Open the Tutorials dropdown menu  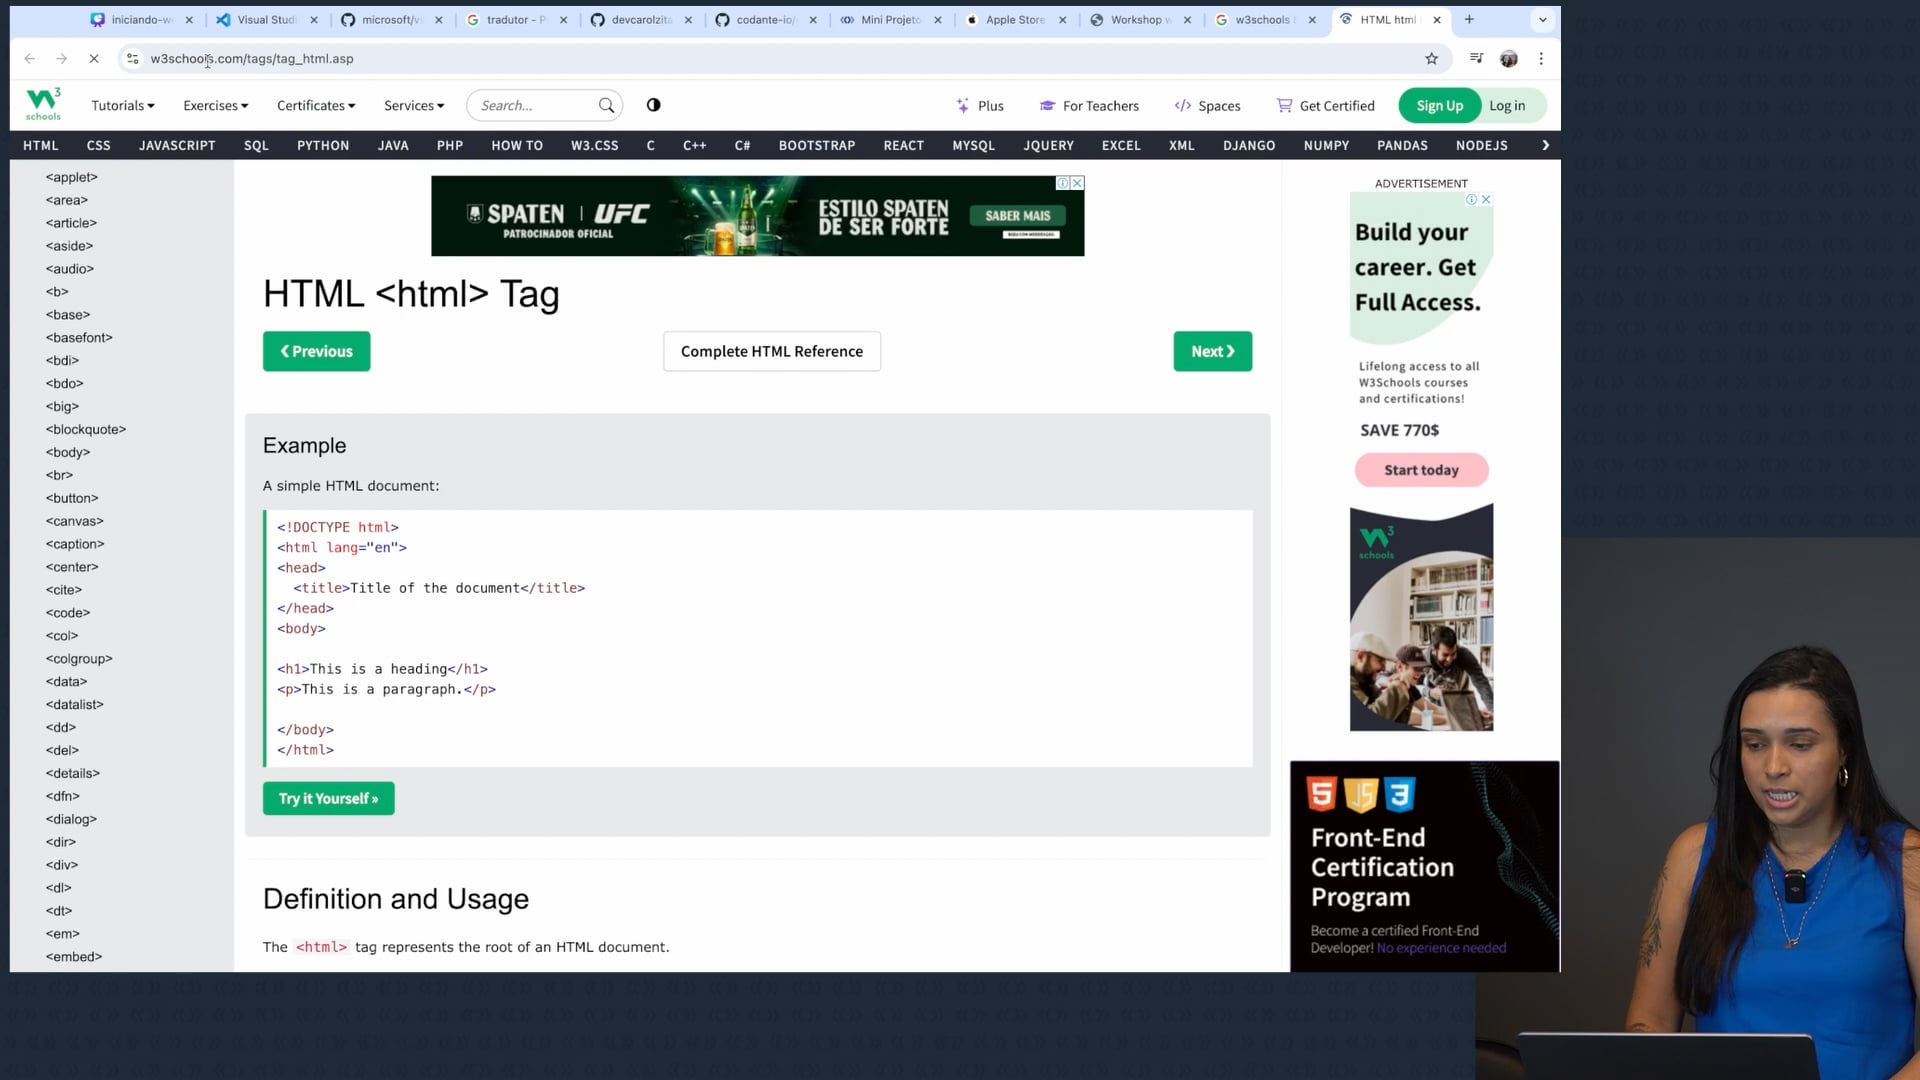click(x=123, y=105)
